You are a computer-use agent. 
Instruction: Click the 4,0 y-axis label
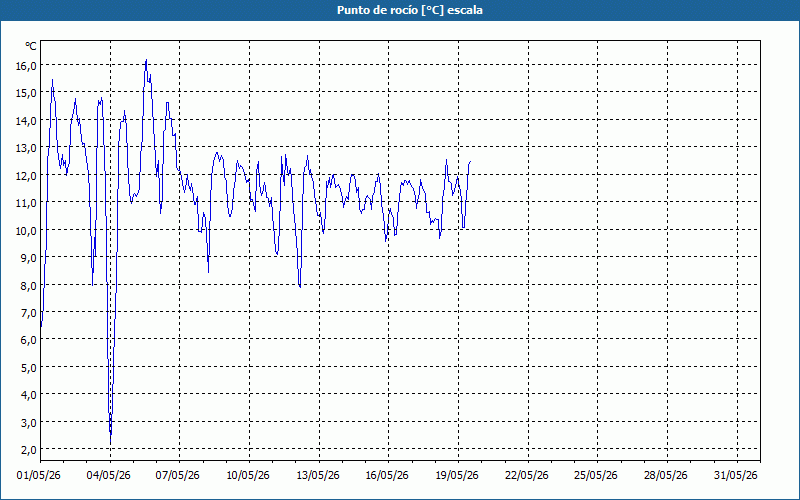pyautogui.click(x=29, y=395)
